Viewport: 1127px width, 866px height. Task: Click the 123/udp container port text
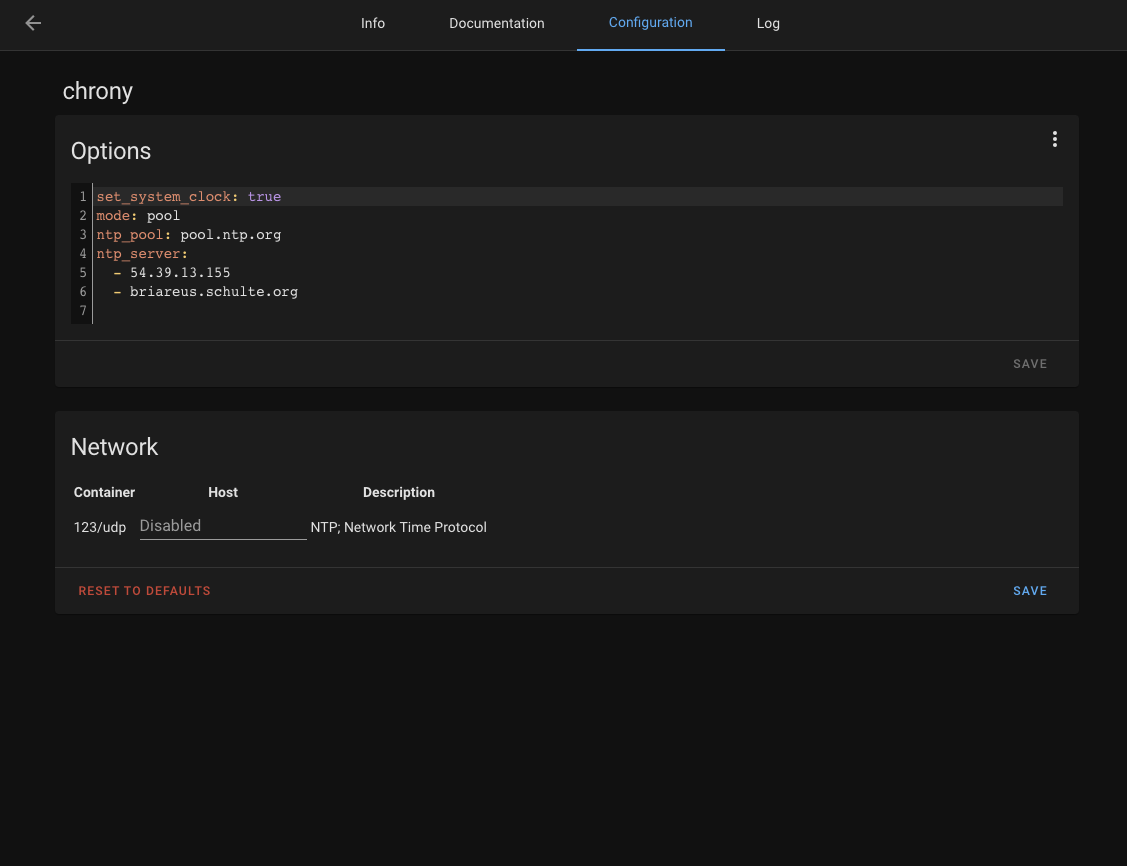tap(100, 527)
